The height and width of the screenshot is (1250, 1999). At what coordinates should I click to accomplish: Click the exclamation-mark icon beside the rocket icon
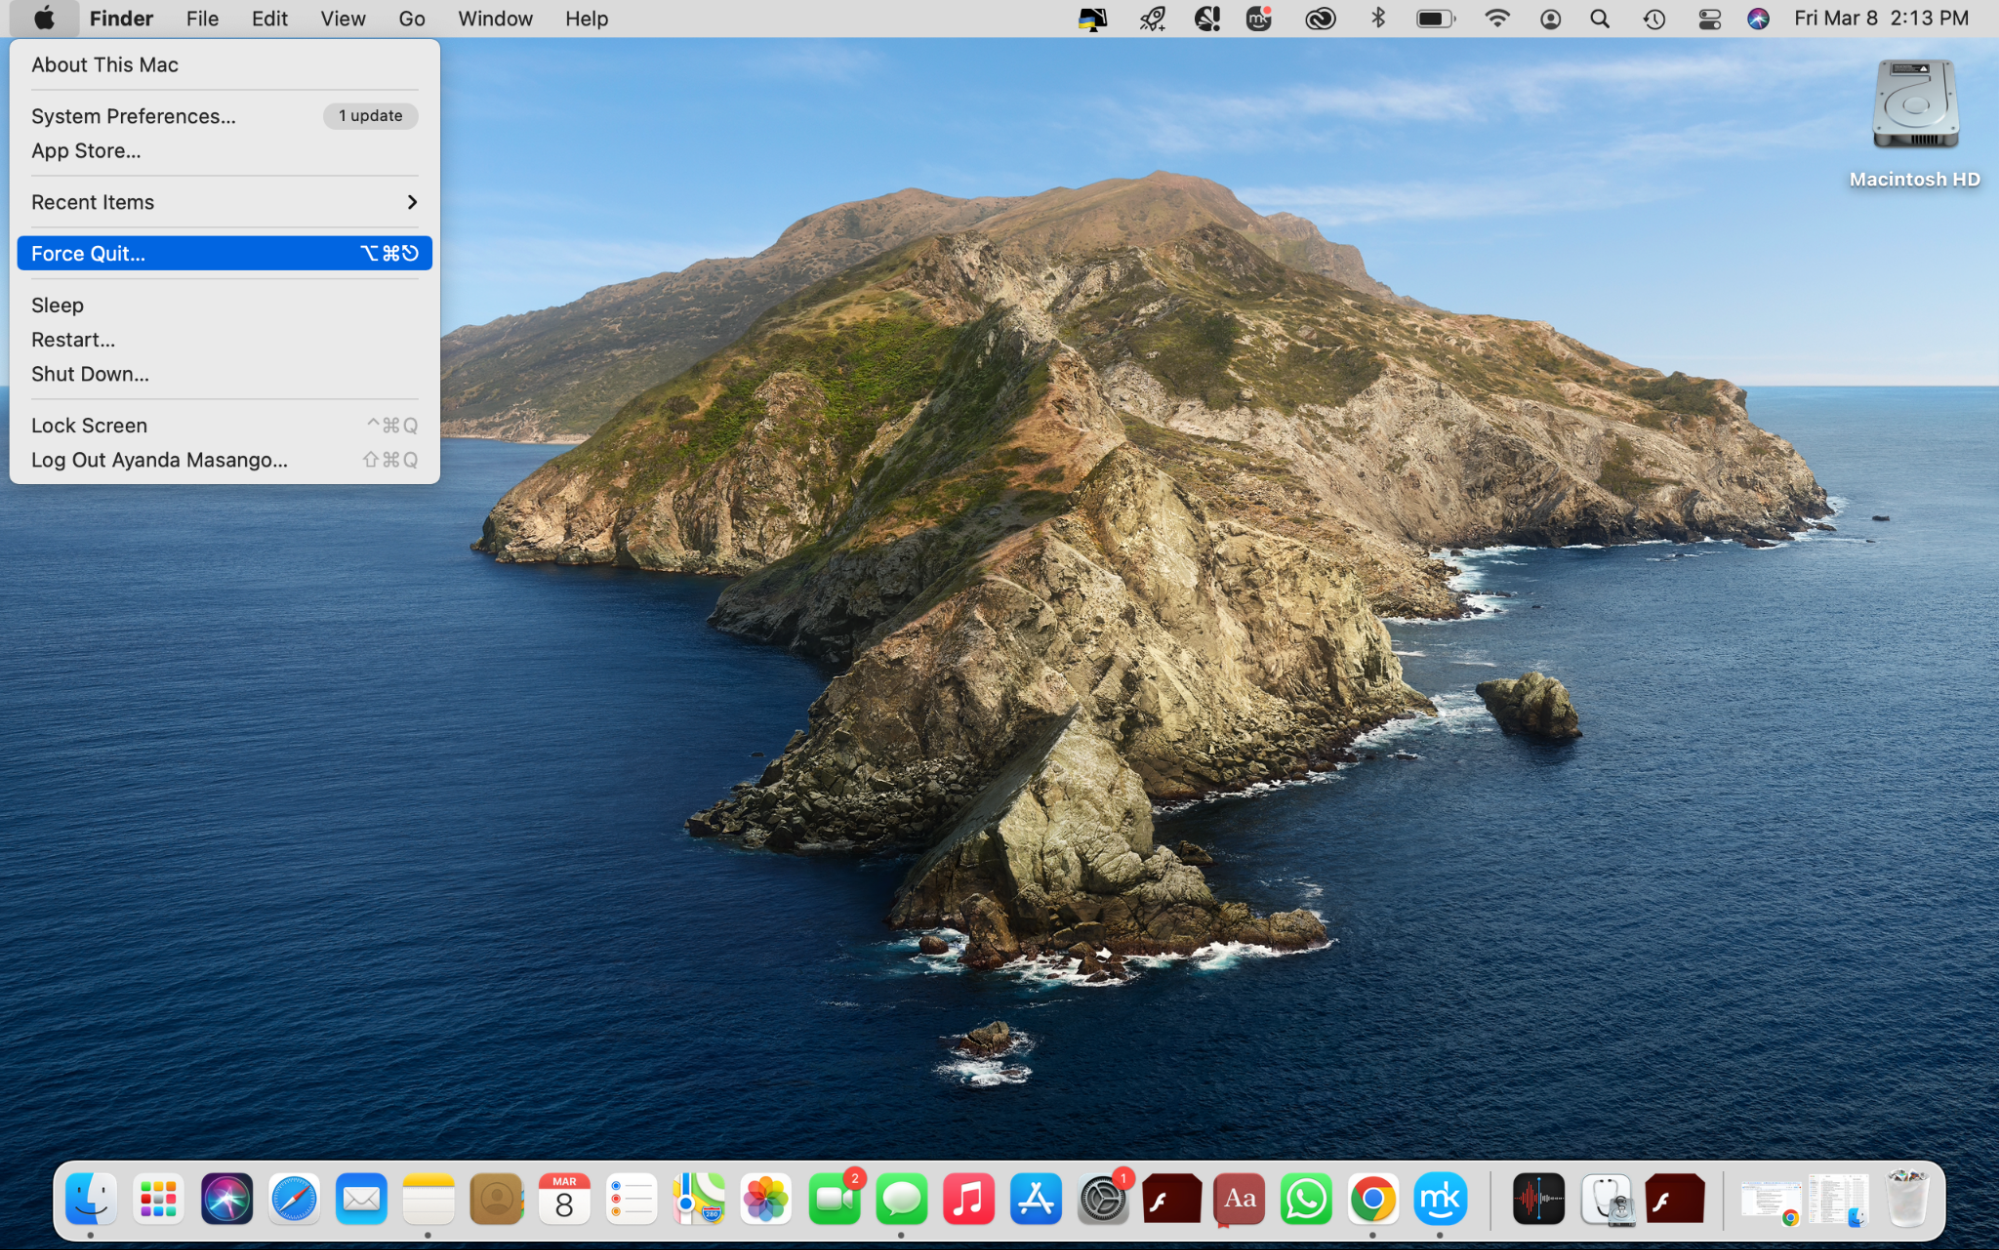(x=1207, y=19)
